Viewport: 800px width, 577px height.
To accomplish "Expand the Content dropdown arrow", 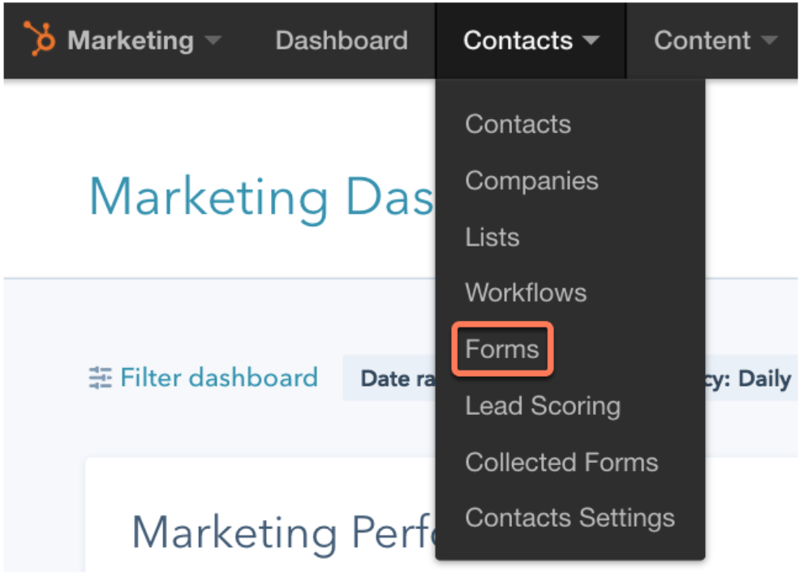I will [x=769, y=42].
